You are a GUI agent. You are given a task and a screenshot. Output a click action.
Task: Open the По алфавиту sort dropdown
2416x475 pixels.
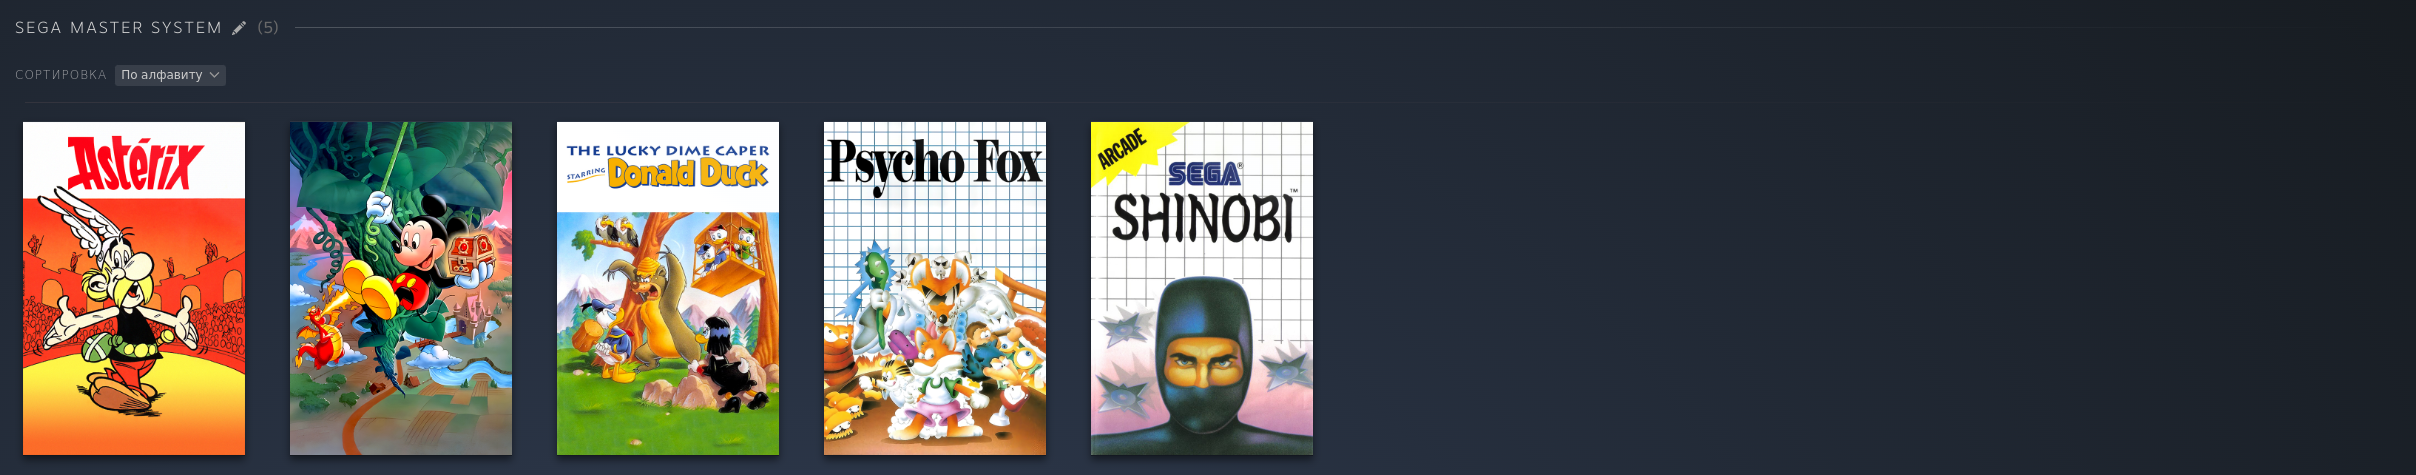click(170, 75)
